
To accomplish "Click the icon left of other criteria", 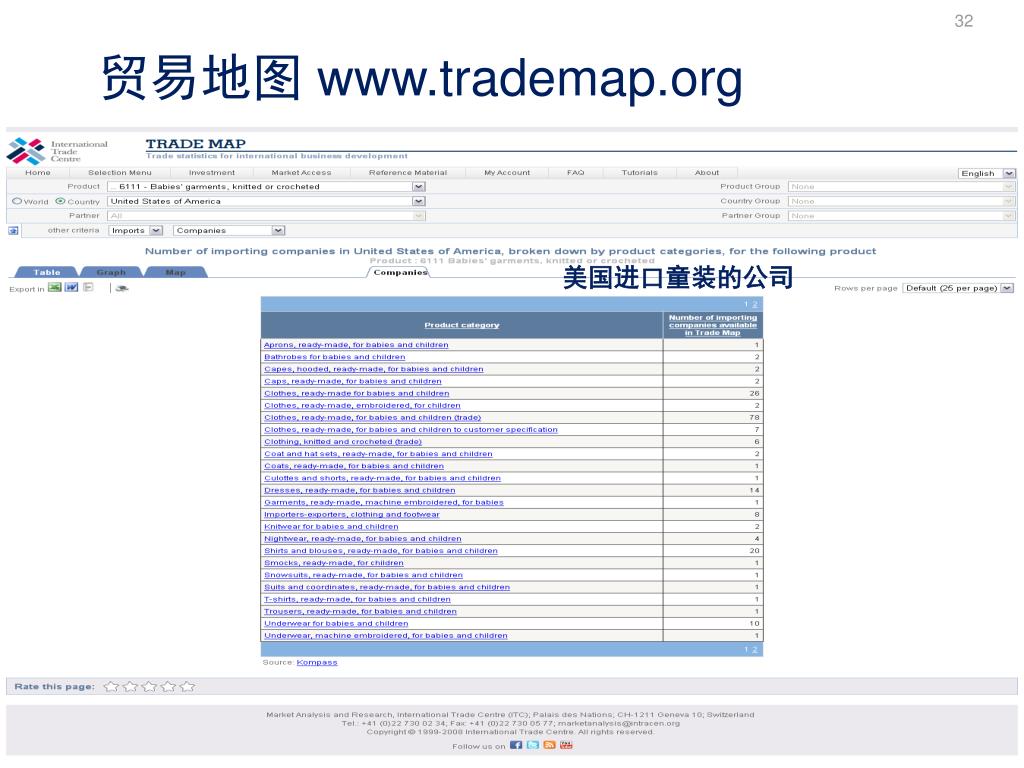I will point(13,231).
